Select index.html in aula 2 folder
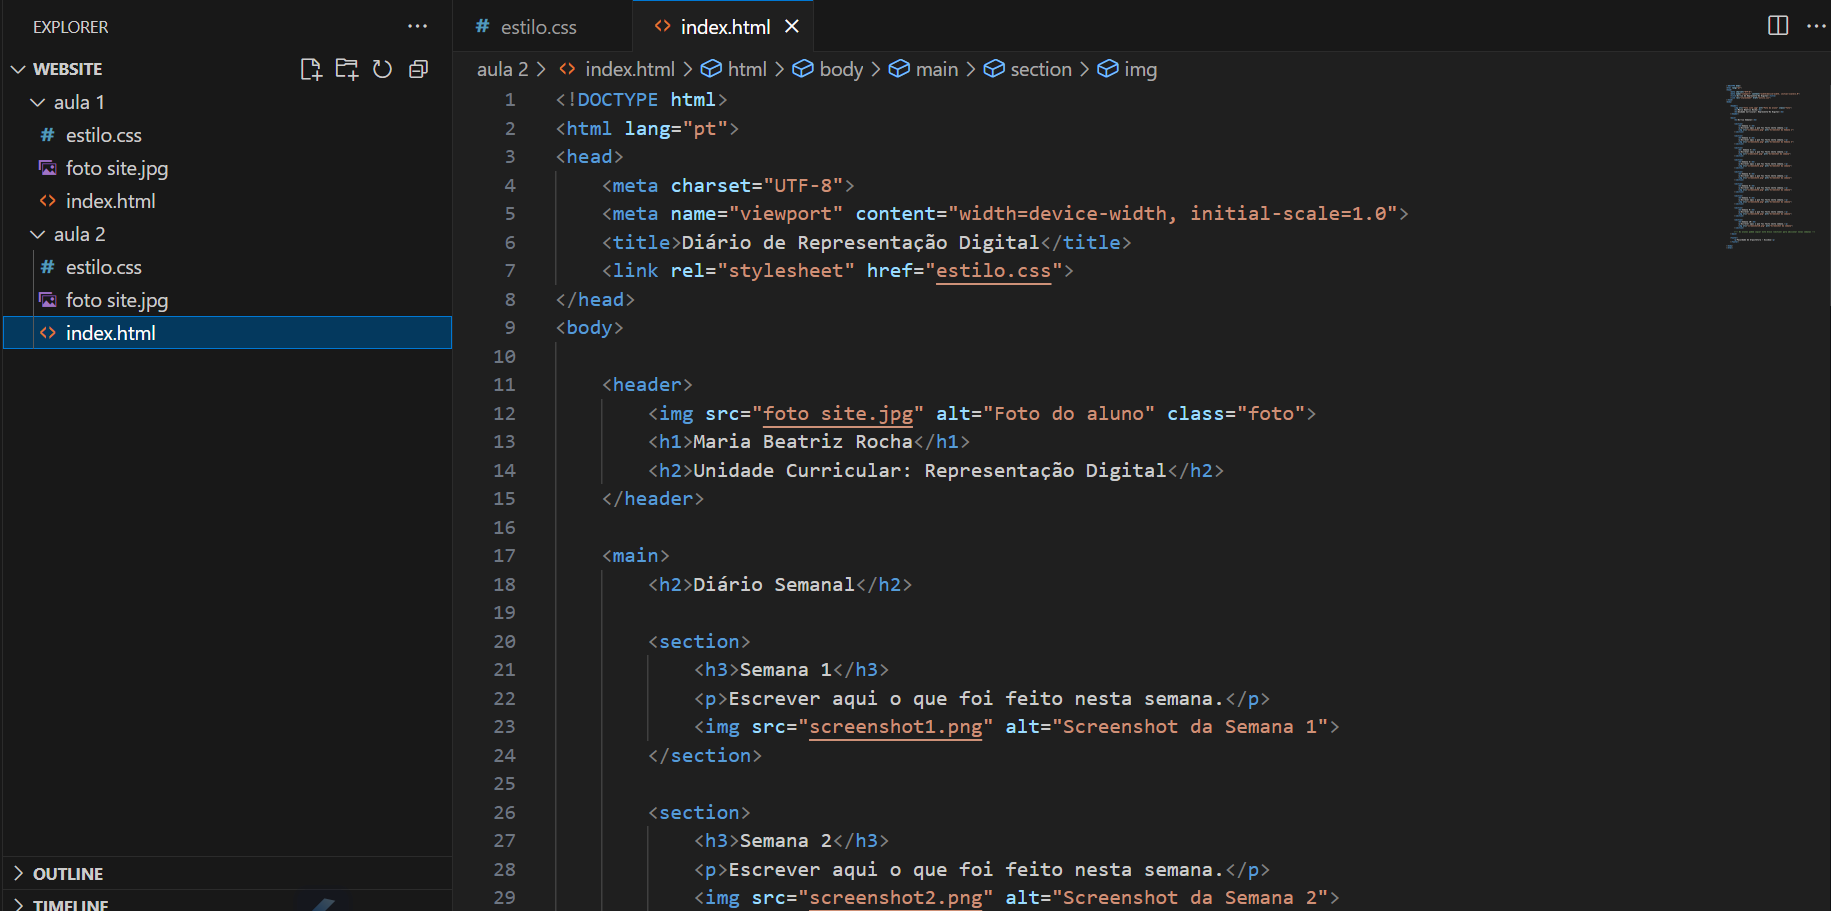 coord(228,333)
